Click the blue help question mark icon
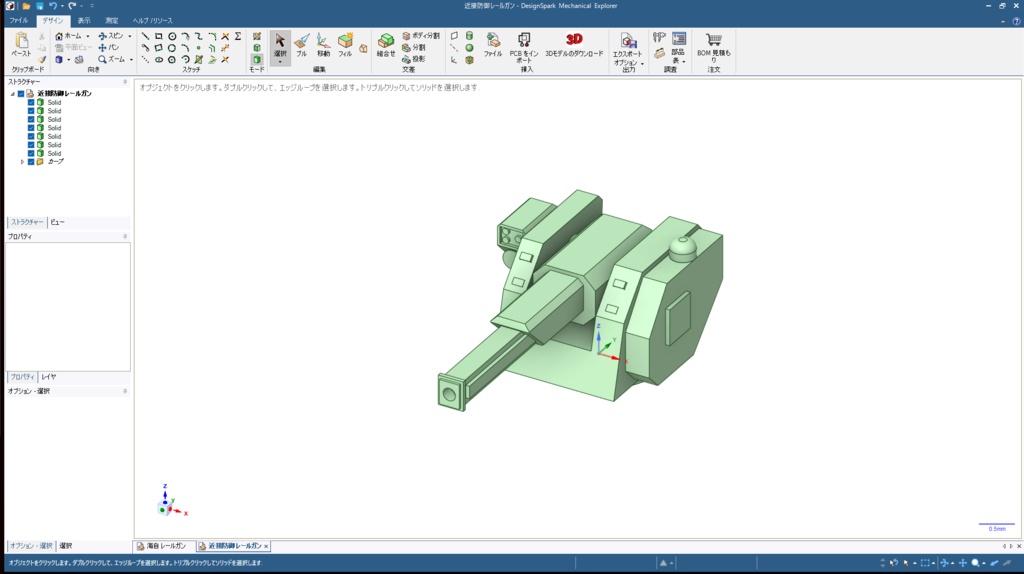The height and width of the screenshot is (574, 1024). [1016, 21]
